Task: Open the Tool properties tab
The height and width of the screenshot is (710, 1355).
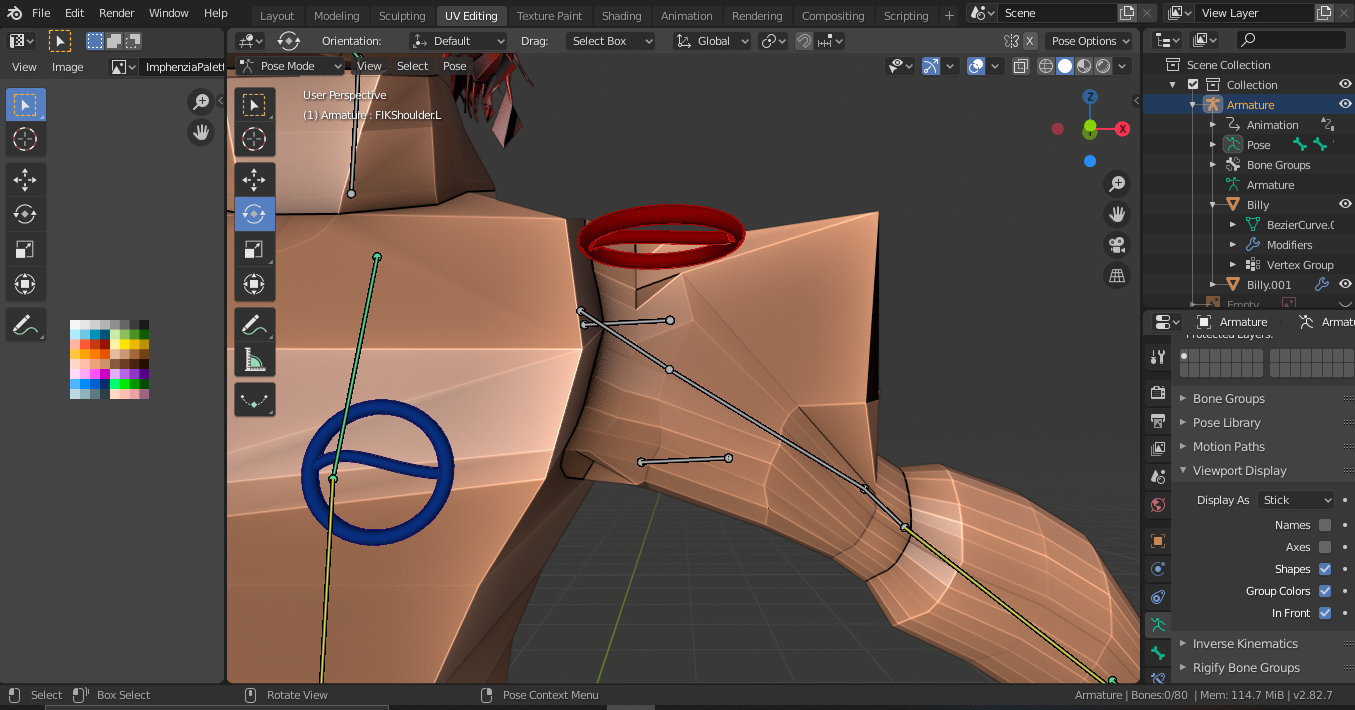Action: (x=1158, y=357)
